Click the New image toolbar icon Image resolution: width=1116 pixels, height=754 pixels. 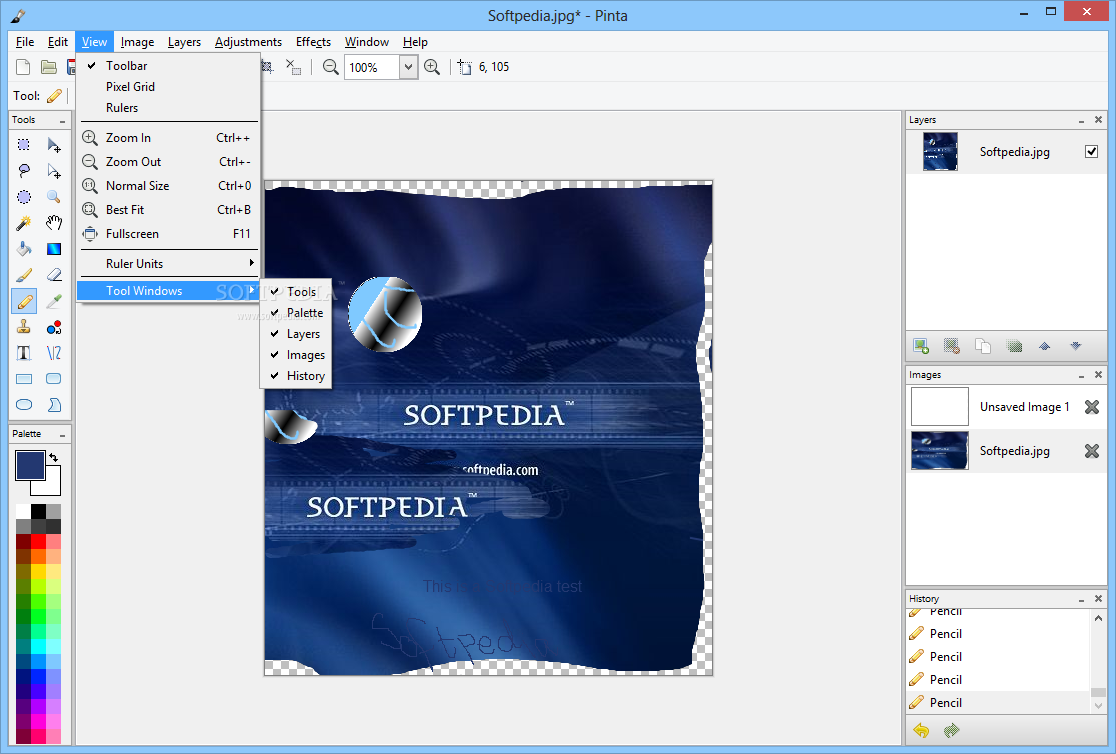coord(23,67)
